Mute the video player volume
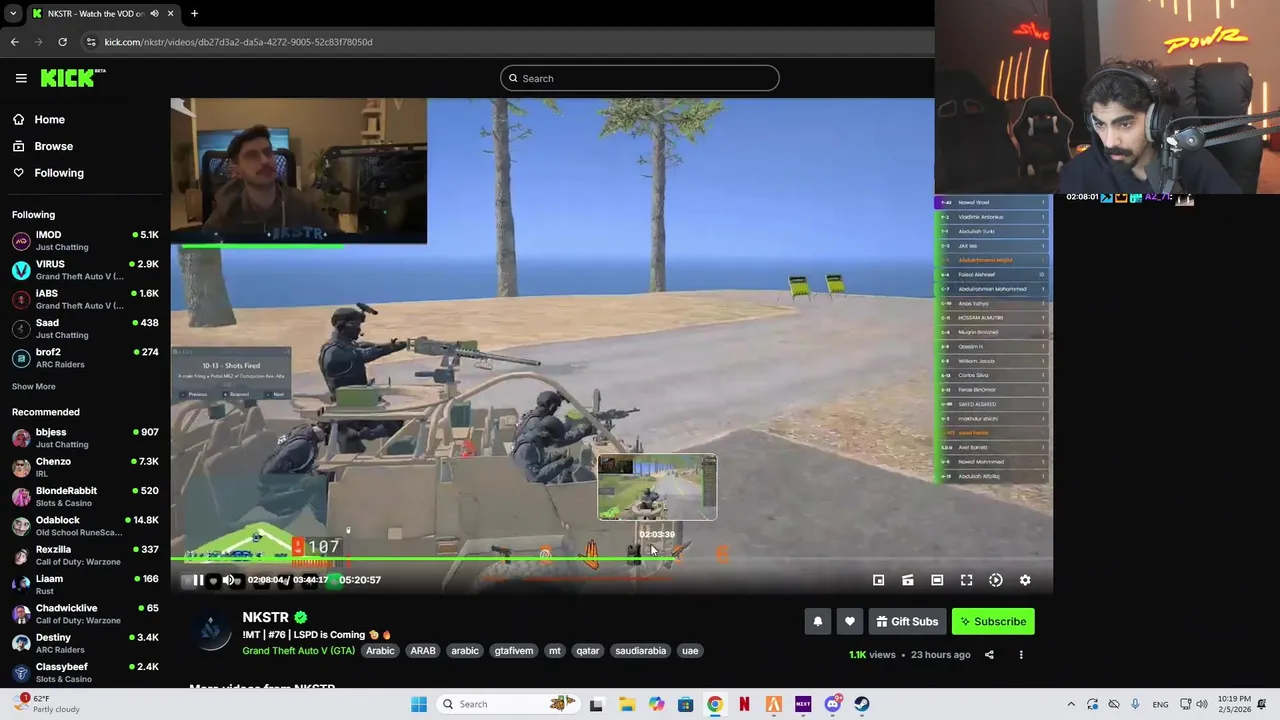This screenshot has height=720, width=1280. (228, 580)
